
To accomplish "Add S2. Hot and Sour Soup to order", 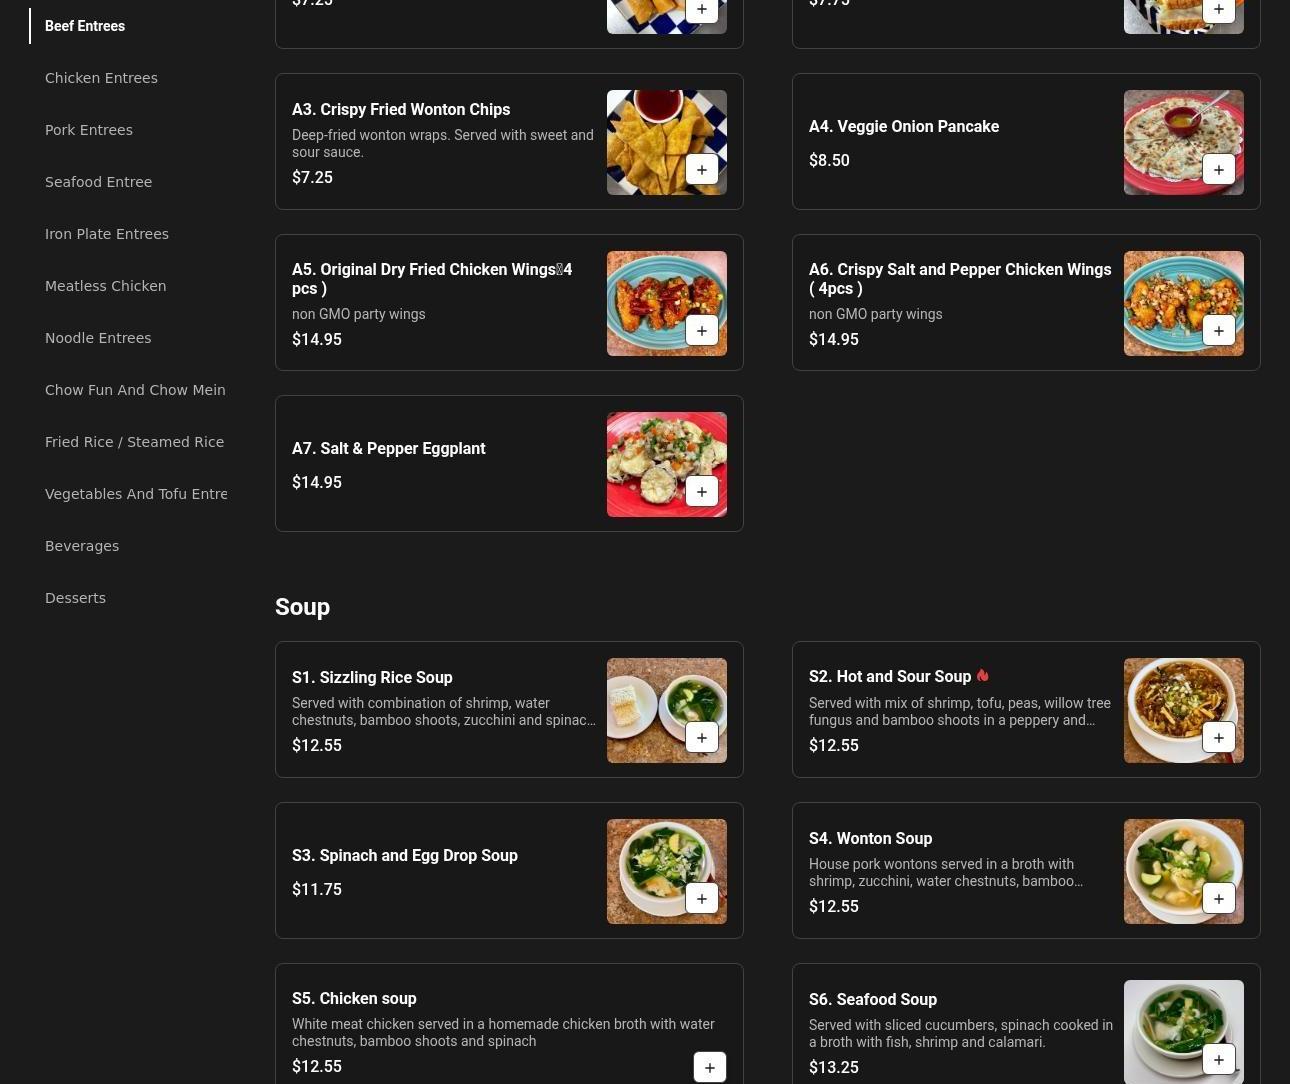I will [1219, 738].
